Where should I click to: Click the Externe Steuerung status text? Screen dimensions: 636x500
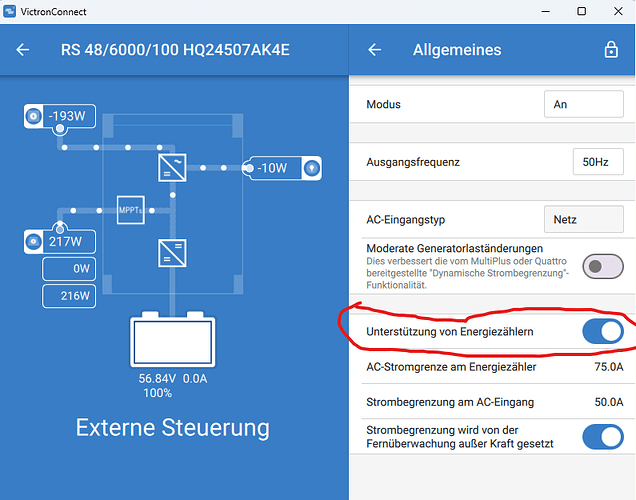[x=173, y=428]
